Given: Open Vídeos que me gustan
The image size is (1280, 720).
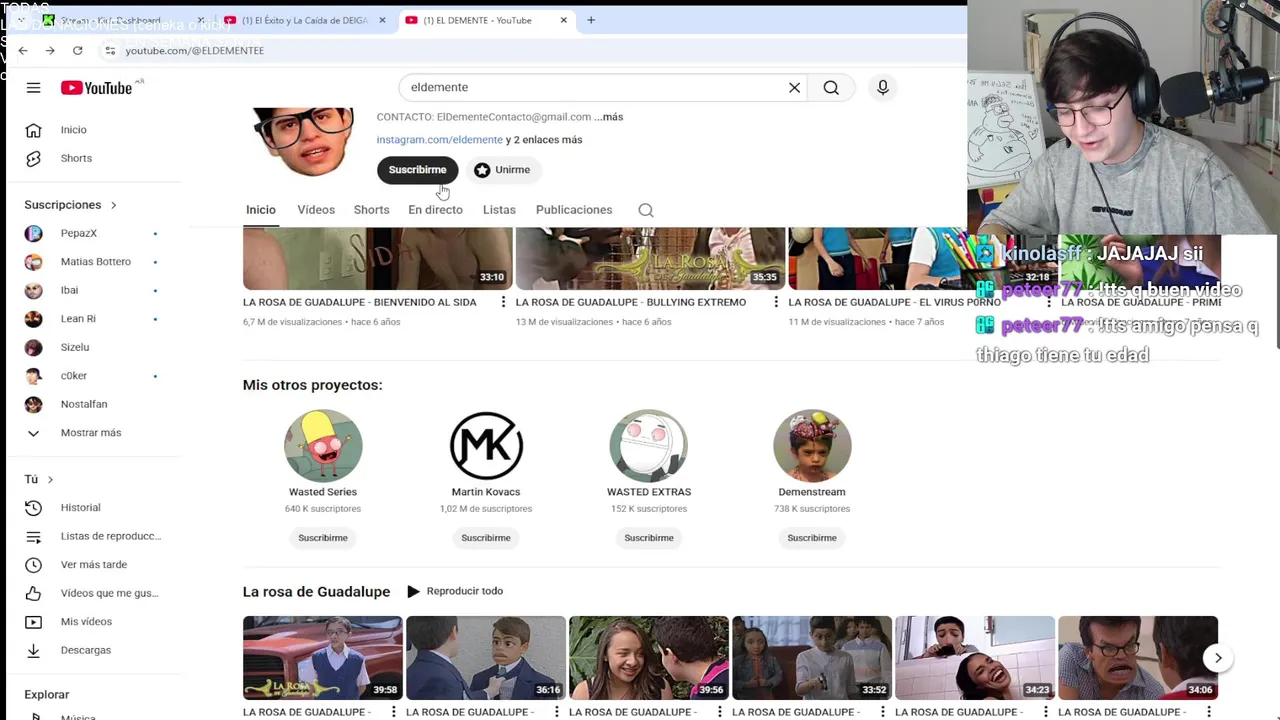Looking at the screenshot, I should pos(109,593).
